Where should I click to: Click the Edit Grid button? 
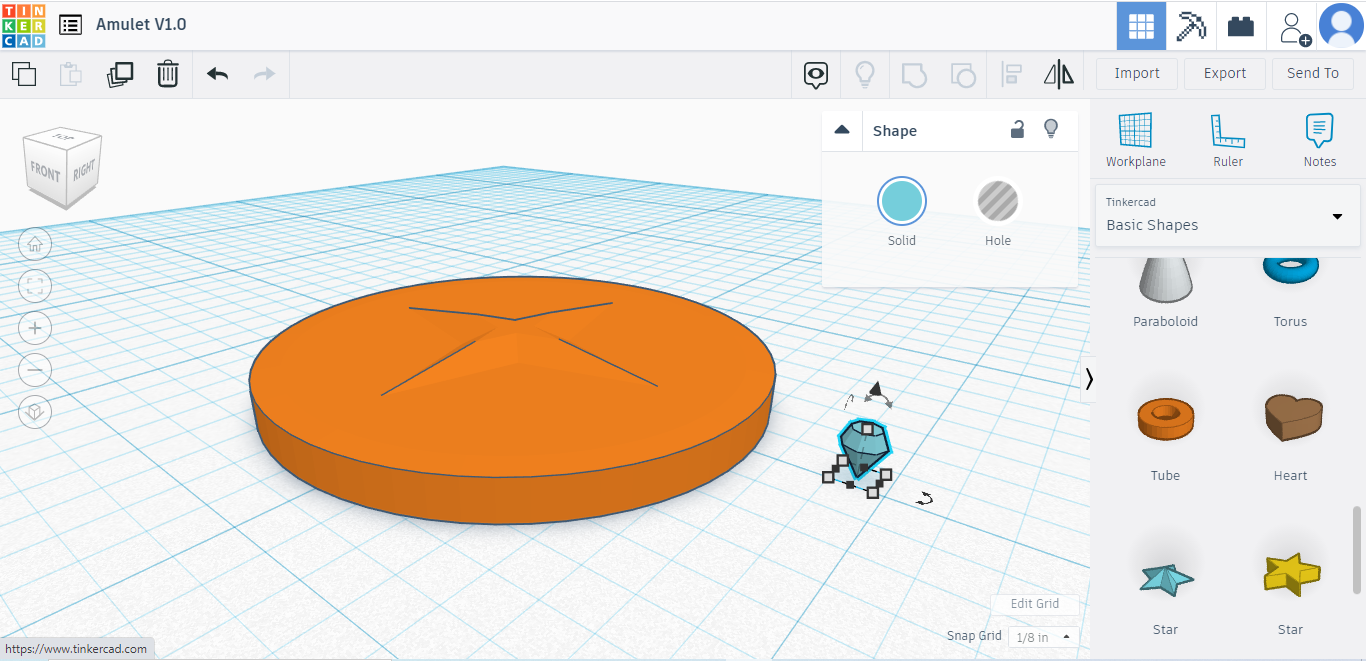tap(1035, 604)
